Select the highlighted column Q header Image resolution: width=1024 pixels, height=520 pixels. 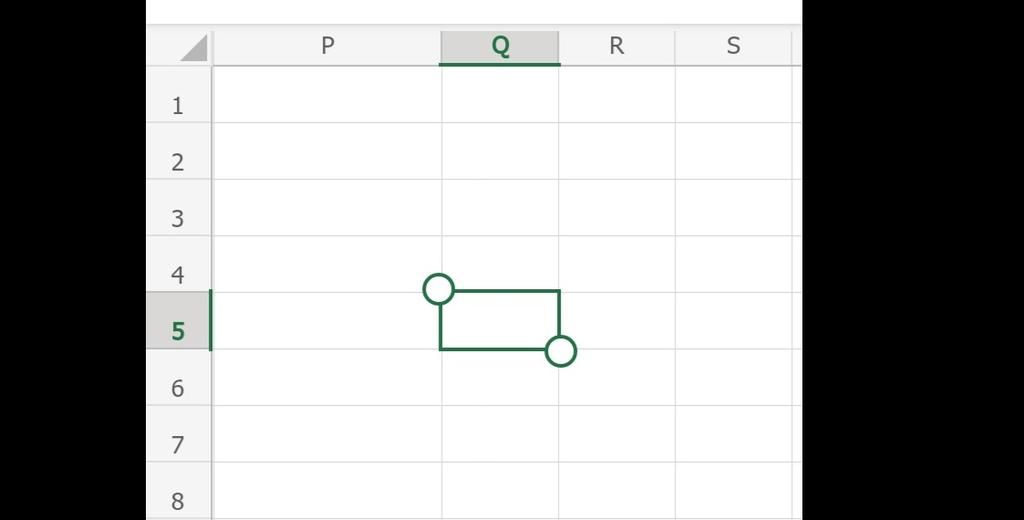(x=500, y=46)
